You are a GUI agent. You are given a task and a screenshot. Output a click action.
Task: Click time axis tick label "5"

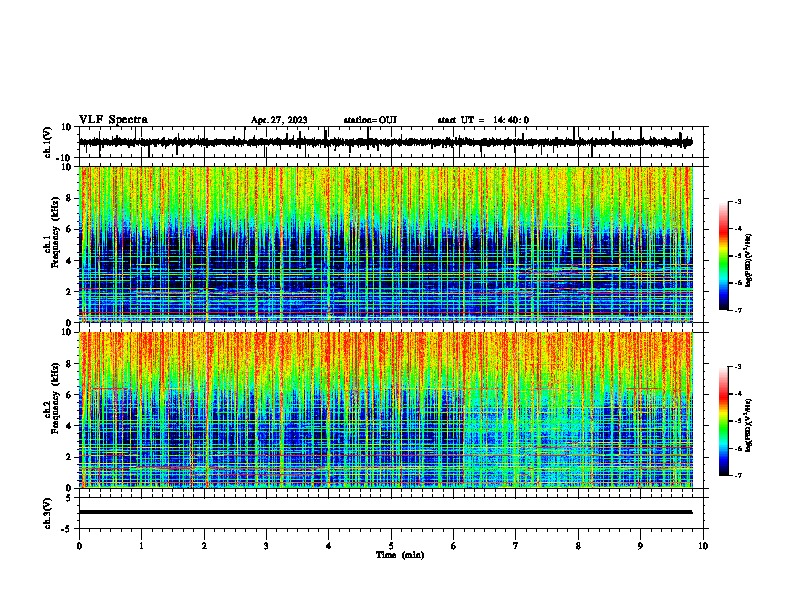[391, 546]
